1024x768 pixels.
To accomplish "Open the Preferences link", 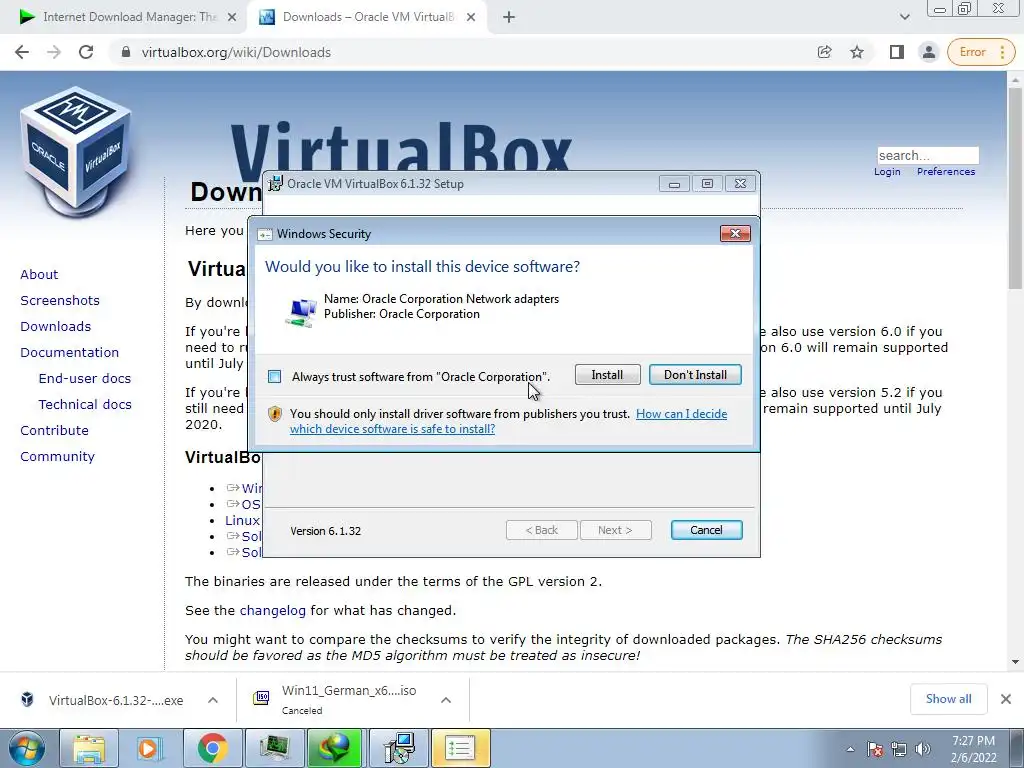I will [x=946, y=172].
